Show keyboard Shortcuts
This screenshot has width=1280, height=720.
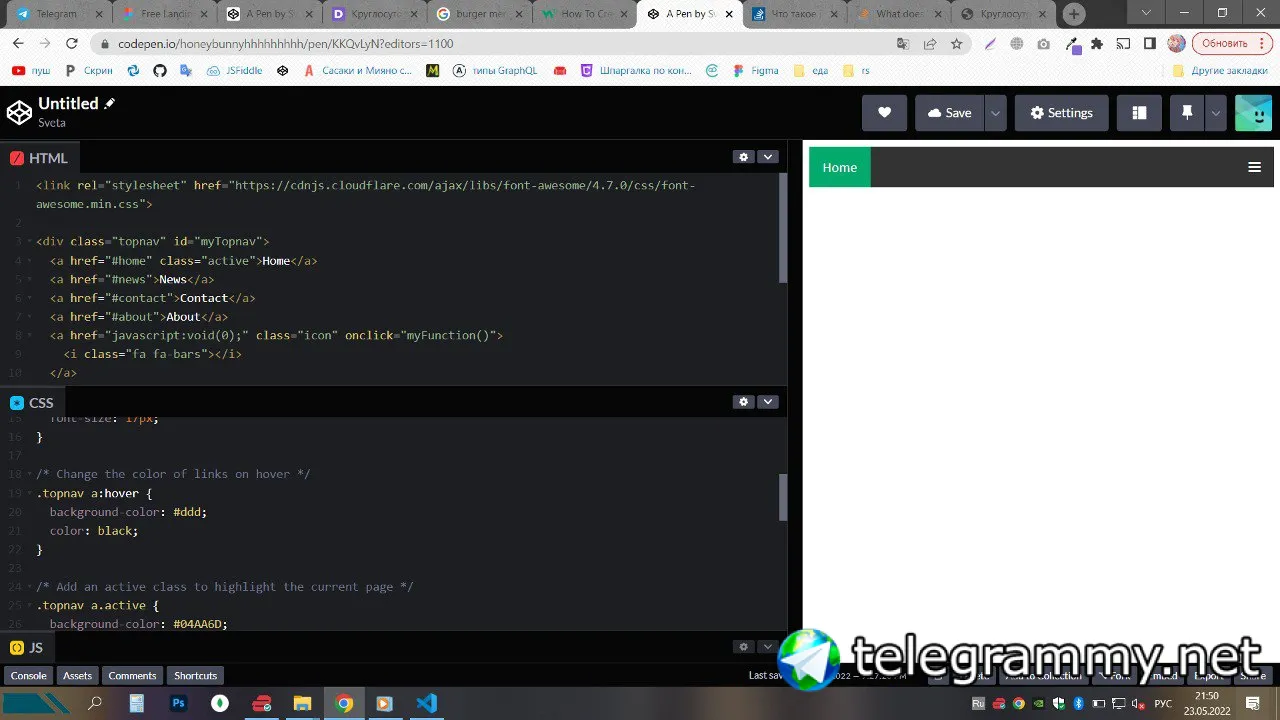click(x=195, y=676)
